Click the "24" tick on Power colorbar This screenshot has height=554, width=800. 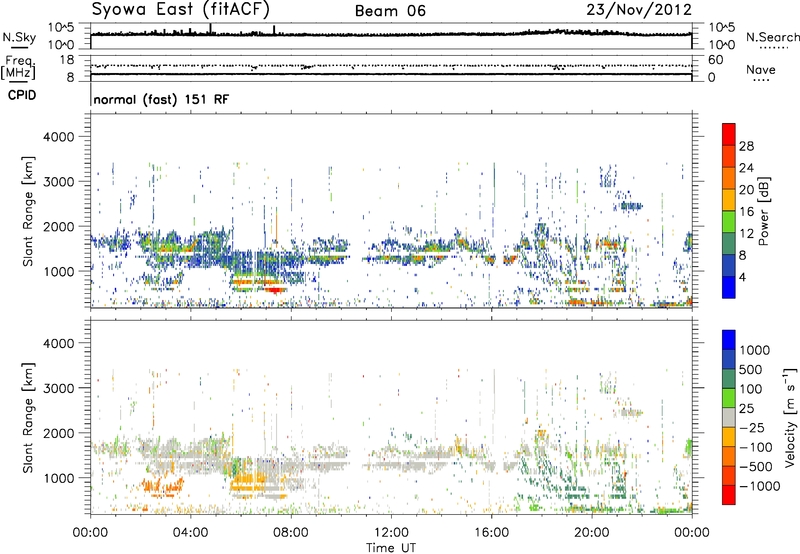point(746,168)
